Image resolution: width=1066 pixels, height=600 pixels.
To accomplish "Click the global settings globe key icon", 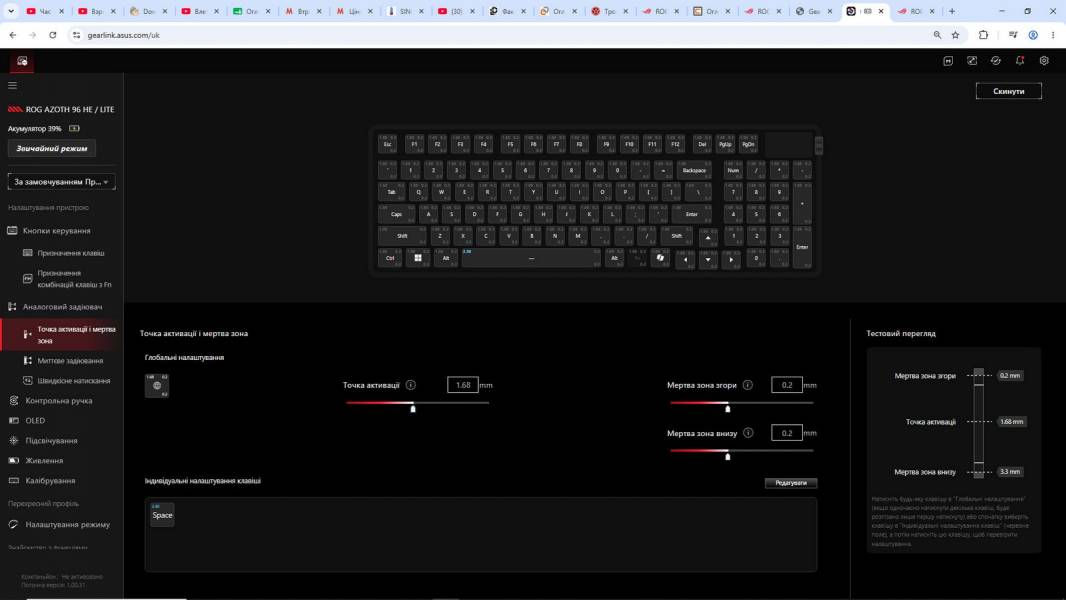I will [x=157, y=385].
